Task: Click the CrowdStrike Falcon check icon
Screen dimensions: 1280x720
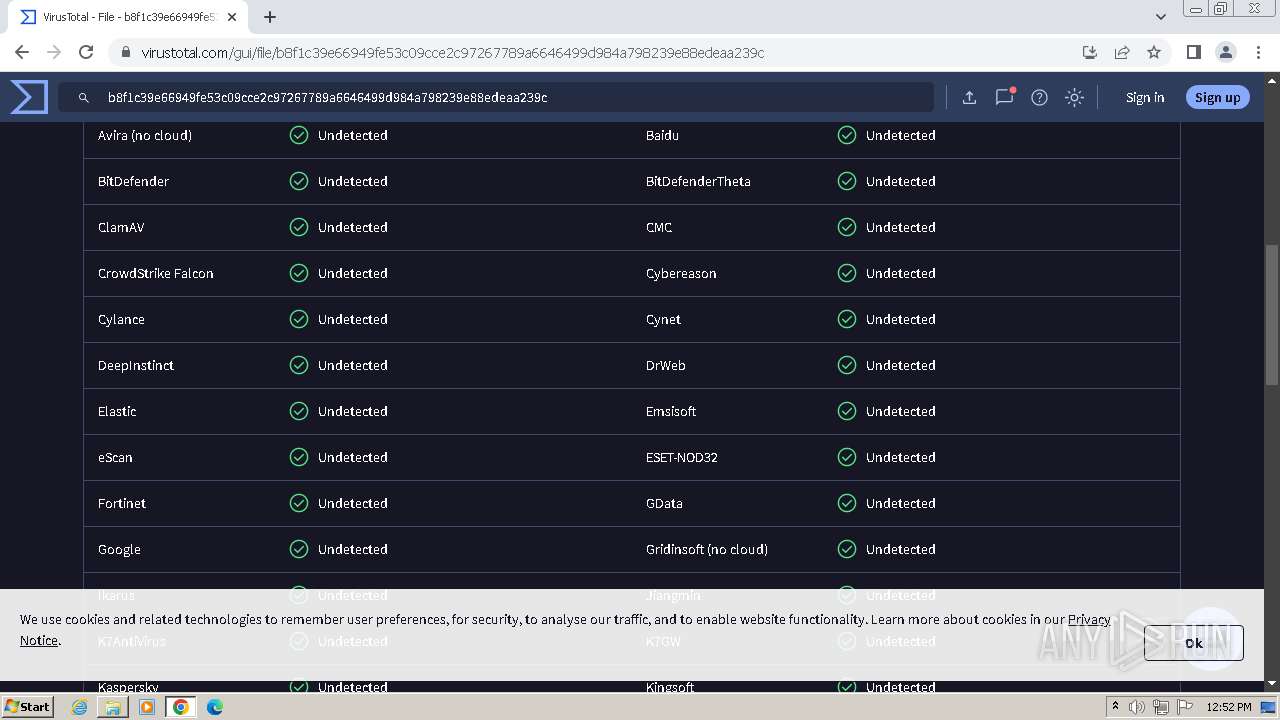Action: pyautogui.click(x=299, y=273)
